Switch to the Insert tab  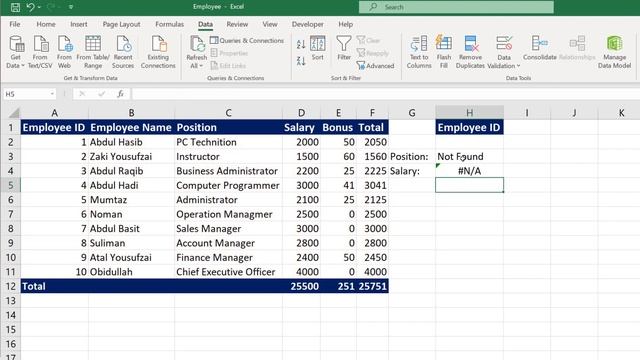(79, 24)
